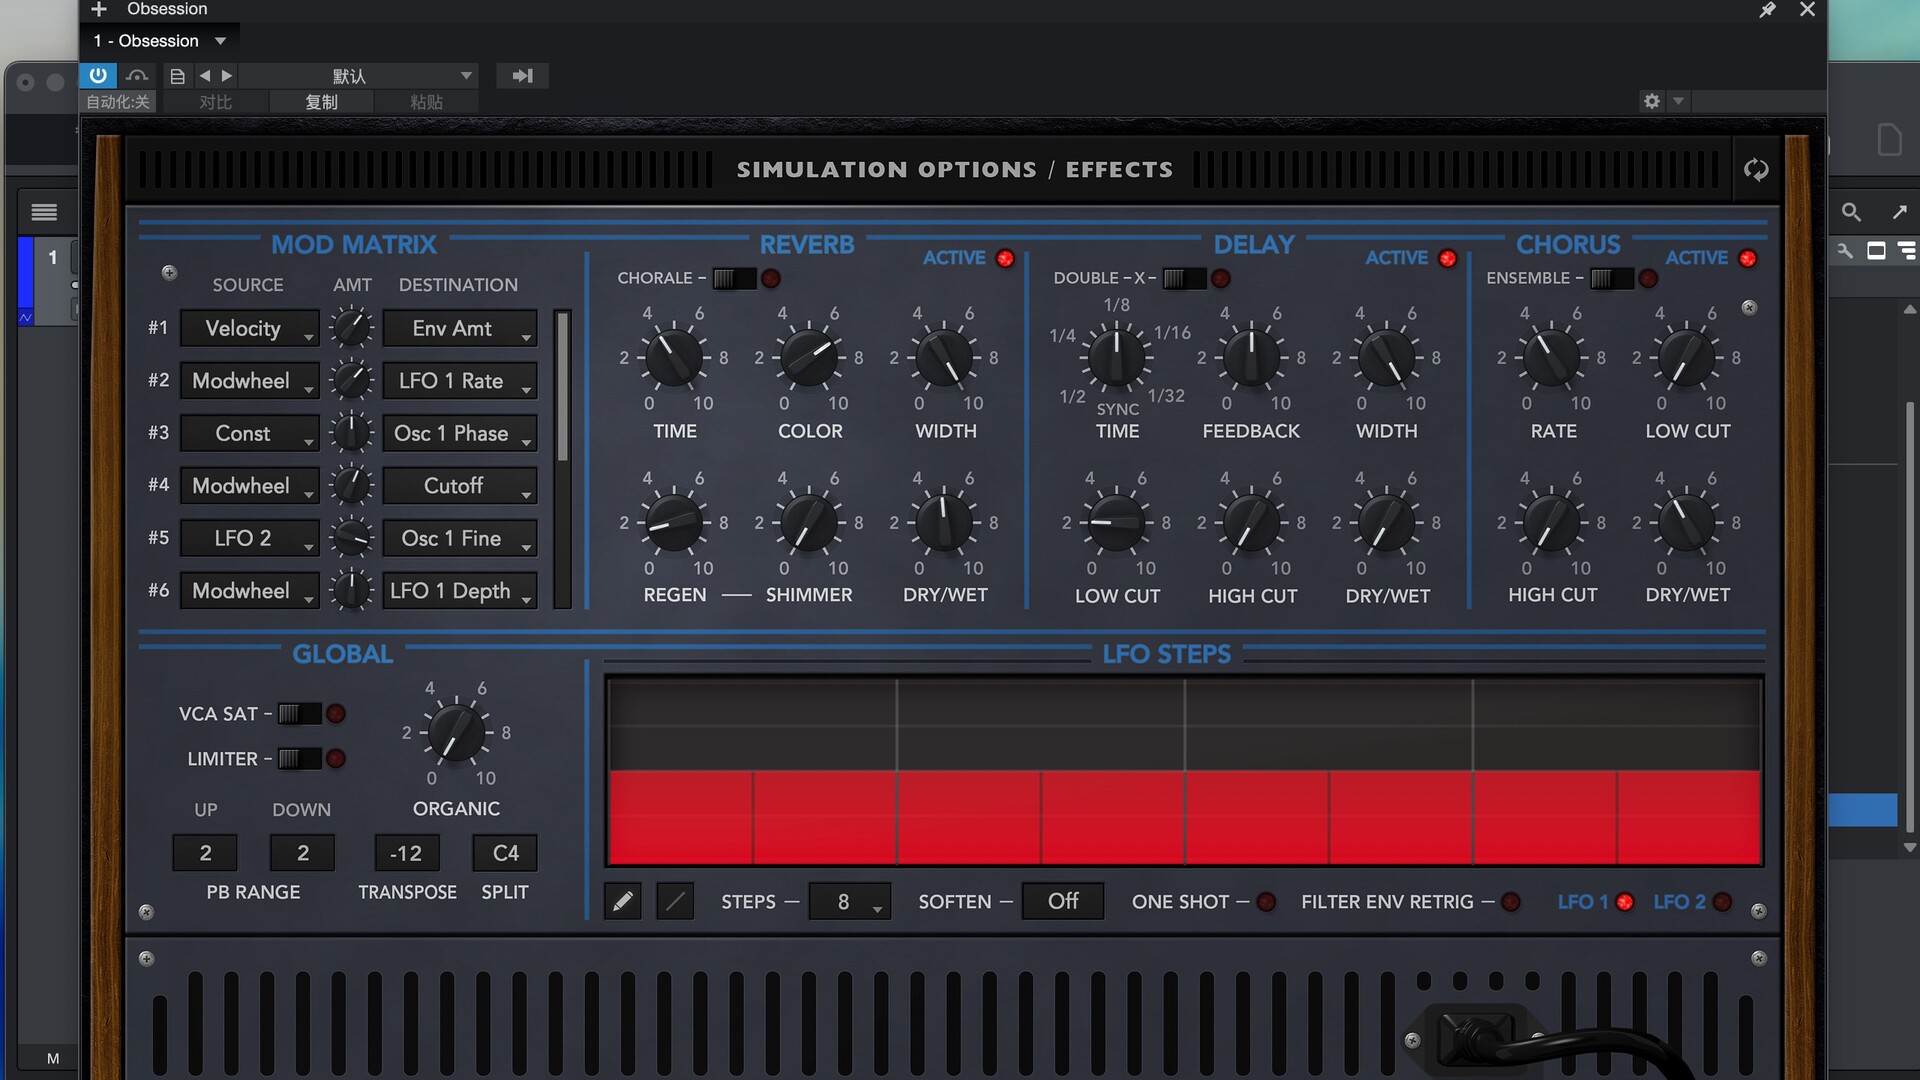The width and height of the screenshot is (1920, 1080).
Task: Select the LFO 2 steps tab
Action: pos(1680,902)
